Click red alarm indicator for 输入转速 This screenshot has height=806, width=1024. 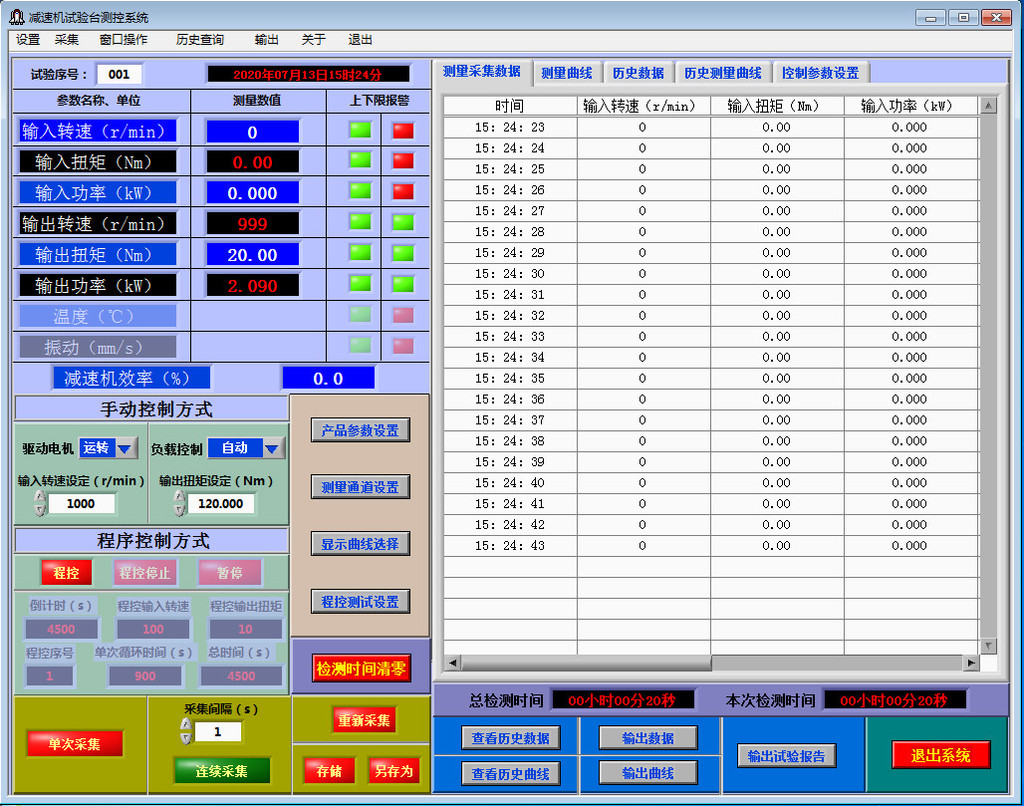point(402,130)
